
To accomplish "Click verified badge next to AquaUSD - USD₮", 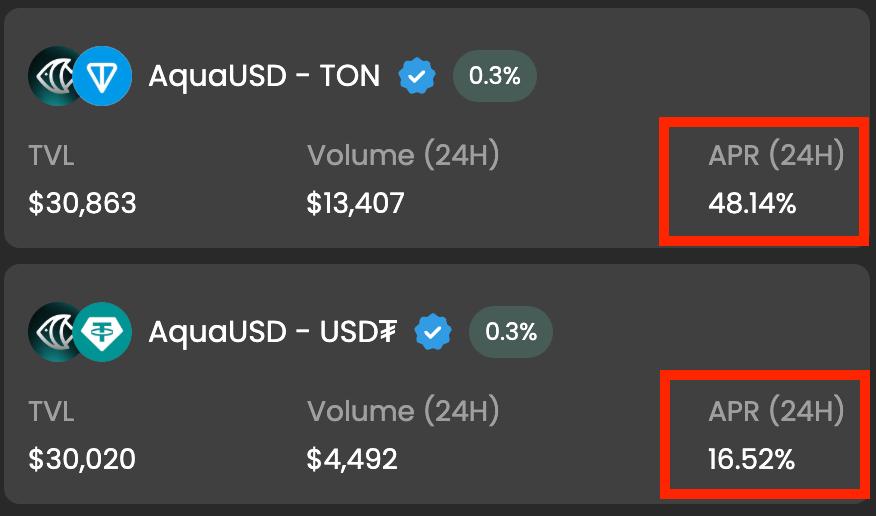I will [x=433, y=332].
